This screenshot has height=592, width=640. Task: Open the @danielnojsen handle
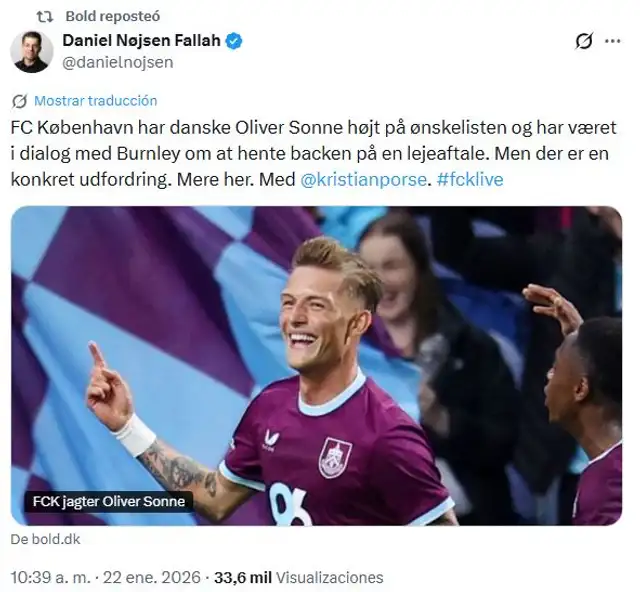coord(117,62)
